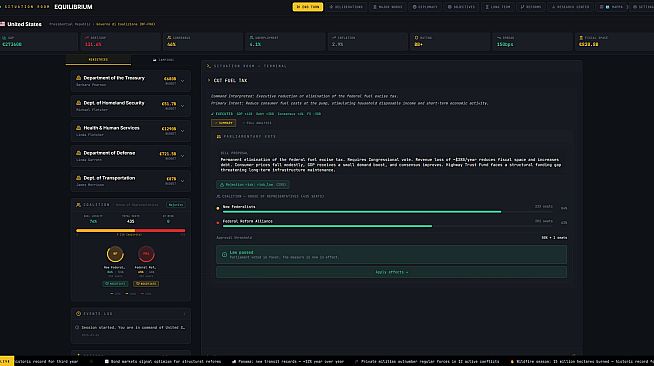Open the Long Term panel
Image resolution: width=654 pixels, height=366 pixels.
(498, 7)
